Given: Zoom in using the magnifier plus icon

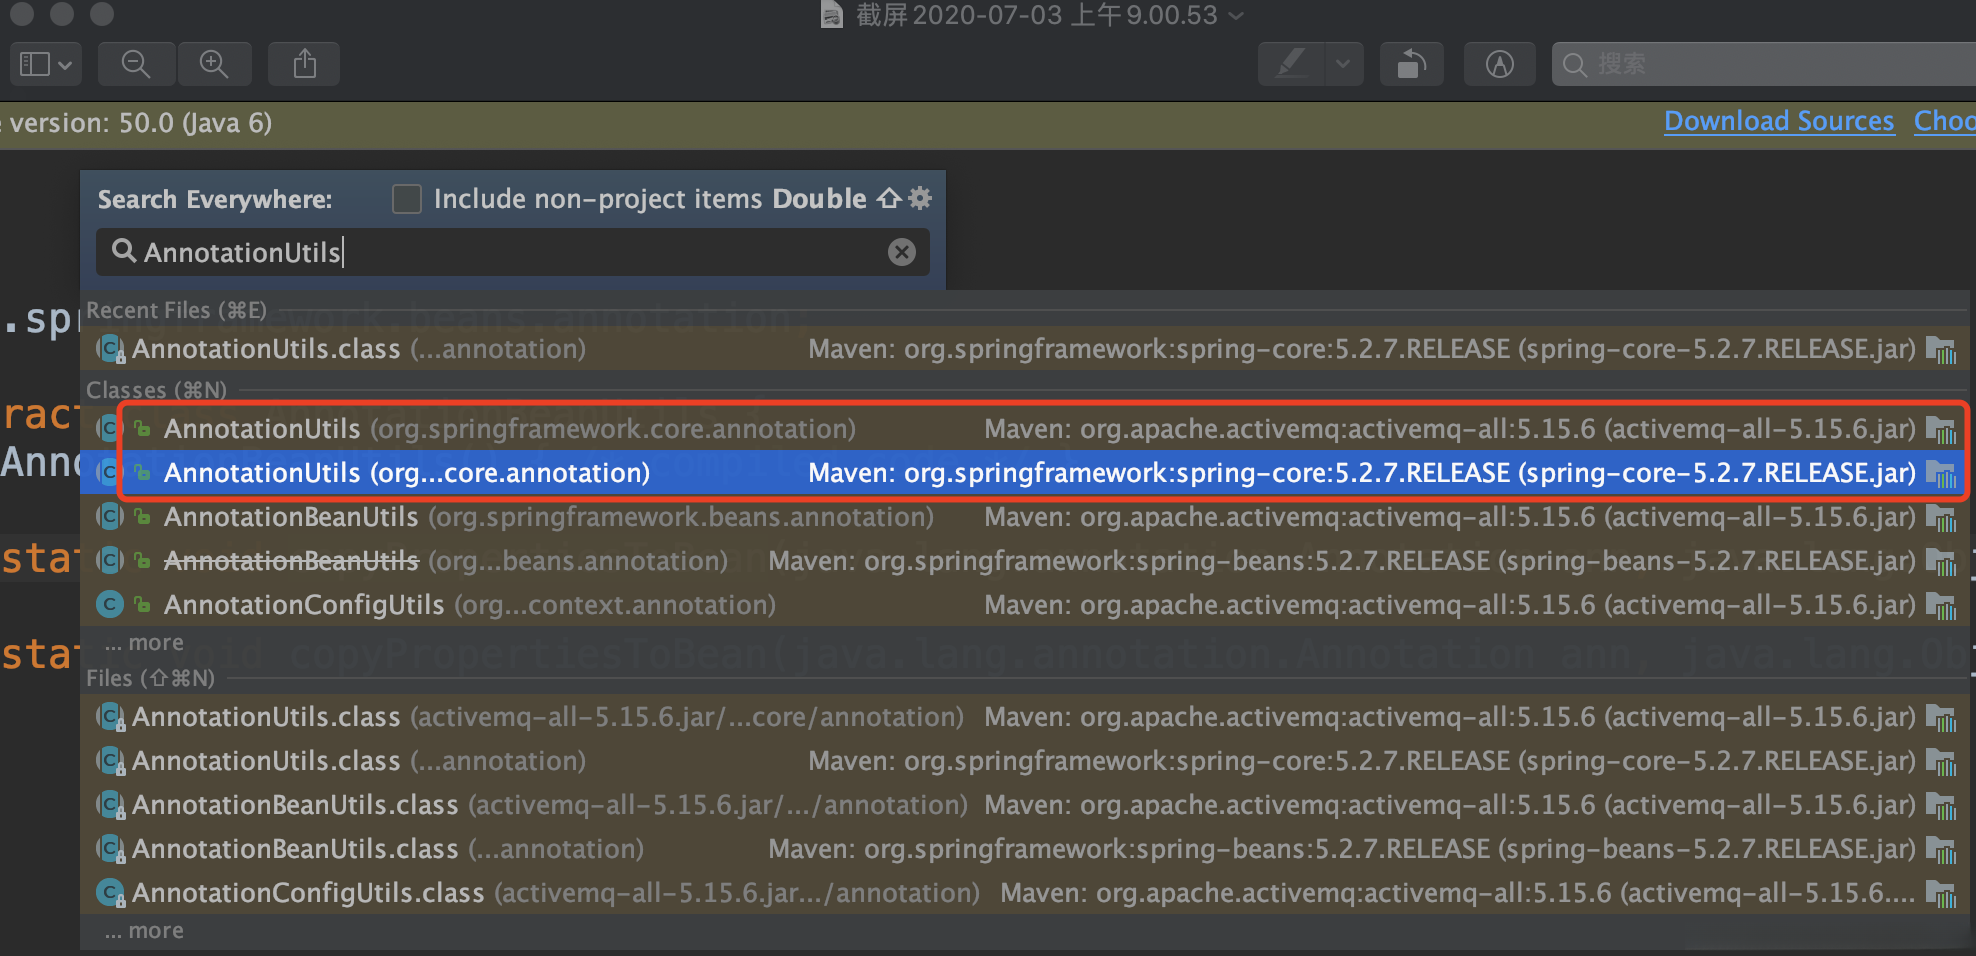Looking at the screenshot, I should click(x=214, y=64).
